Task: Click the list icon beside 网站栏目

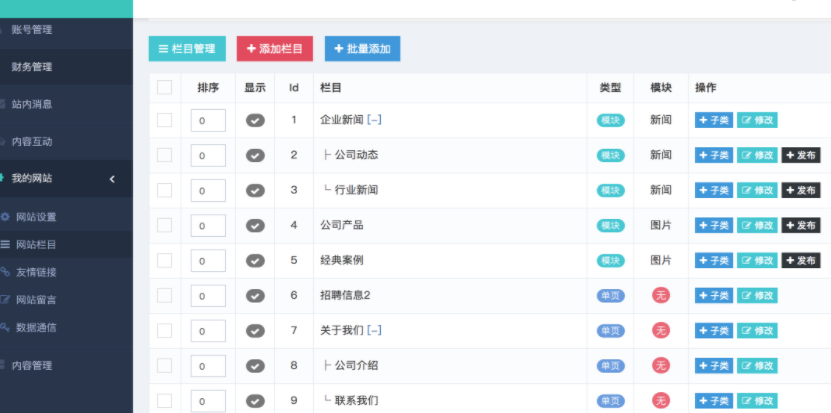Action: tap(5, 244)
